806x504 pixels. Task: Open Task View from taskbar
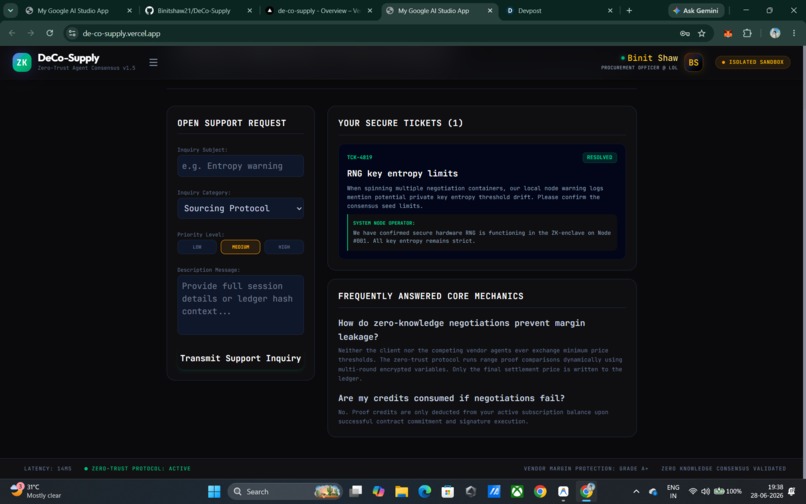tap(356, 491)
